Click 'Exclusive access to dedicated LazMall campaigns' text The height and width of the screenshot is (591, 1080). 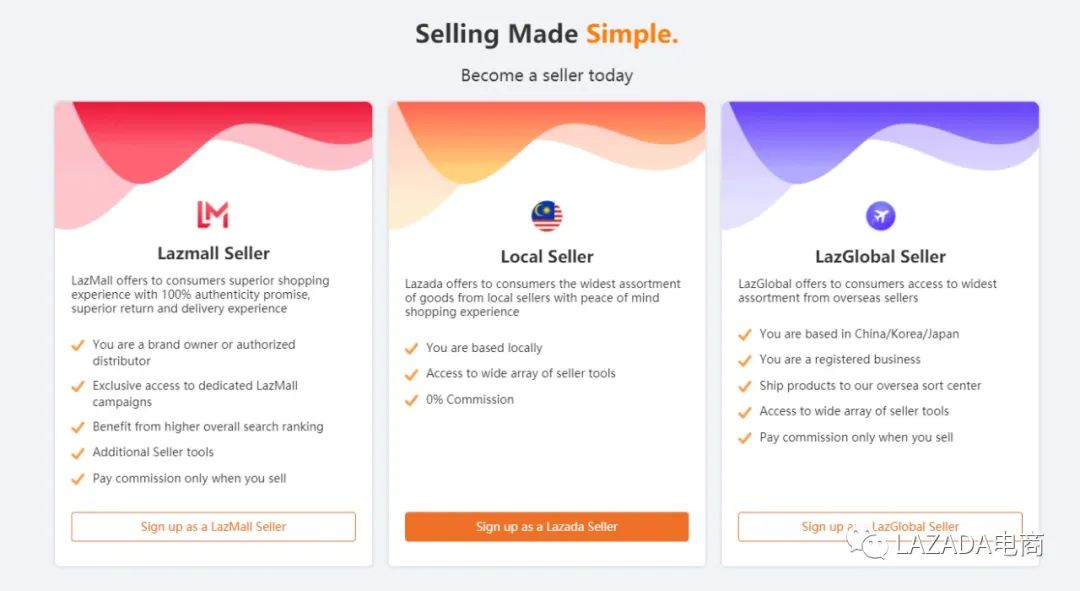click(x=195, y=393)
